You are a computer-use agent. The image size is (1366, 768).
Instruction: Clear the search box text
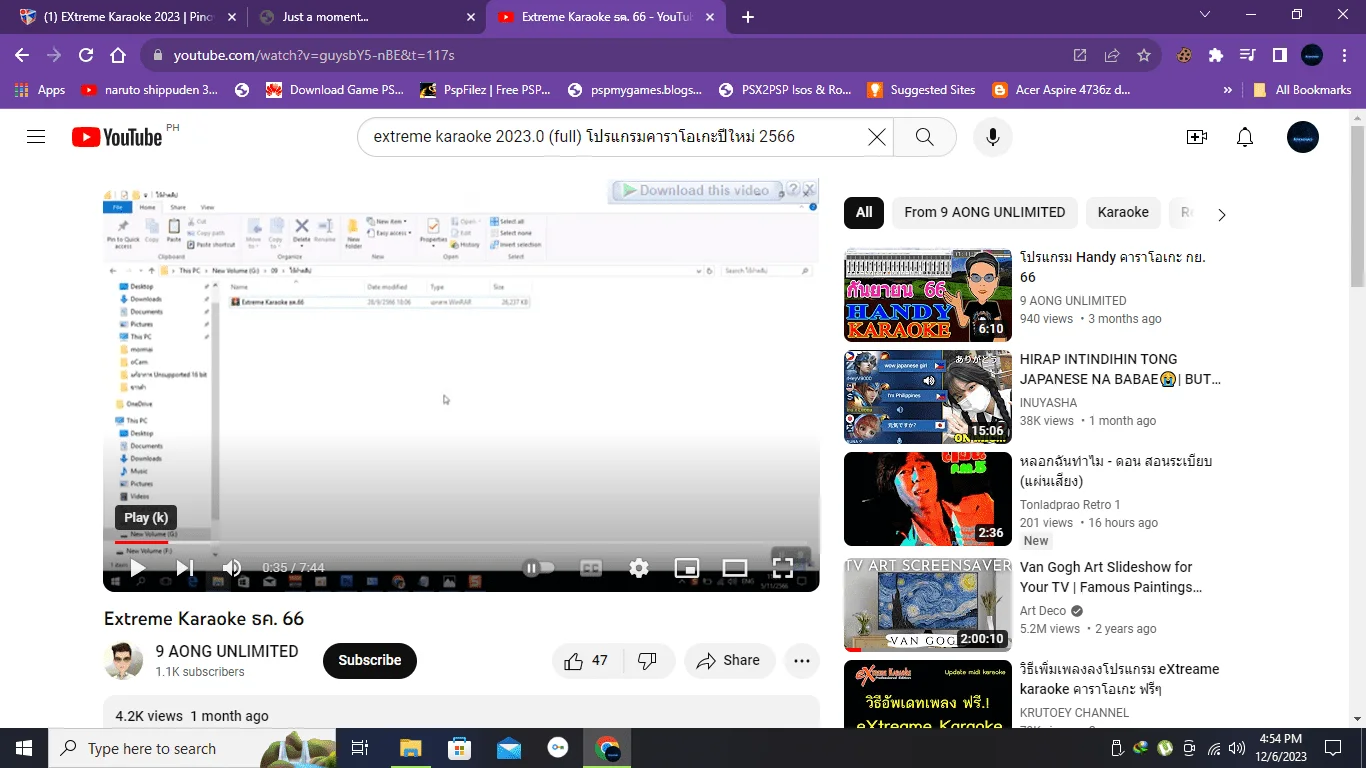(x=876, y=137)
